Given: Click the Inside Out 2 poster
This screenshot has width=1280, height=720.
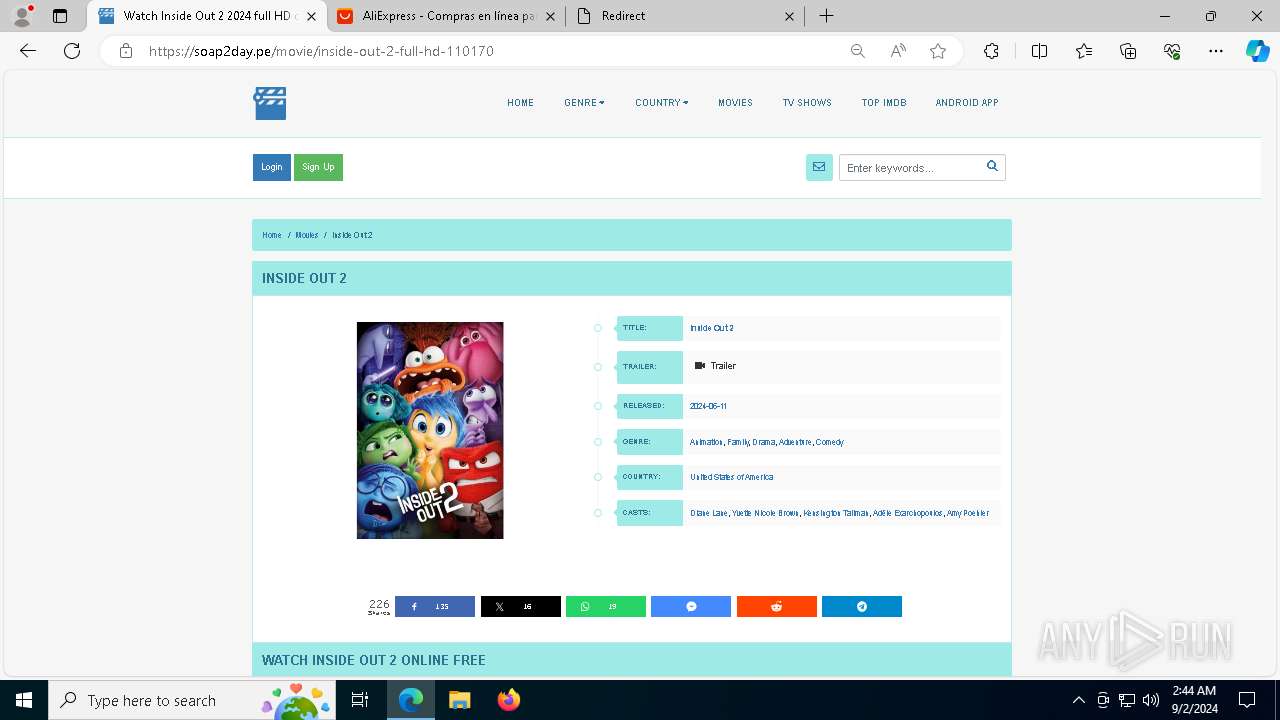Looking at the screenshot, I should point(430,430).
